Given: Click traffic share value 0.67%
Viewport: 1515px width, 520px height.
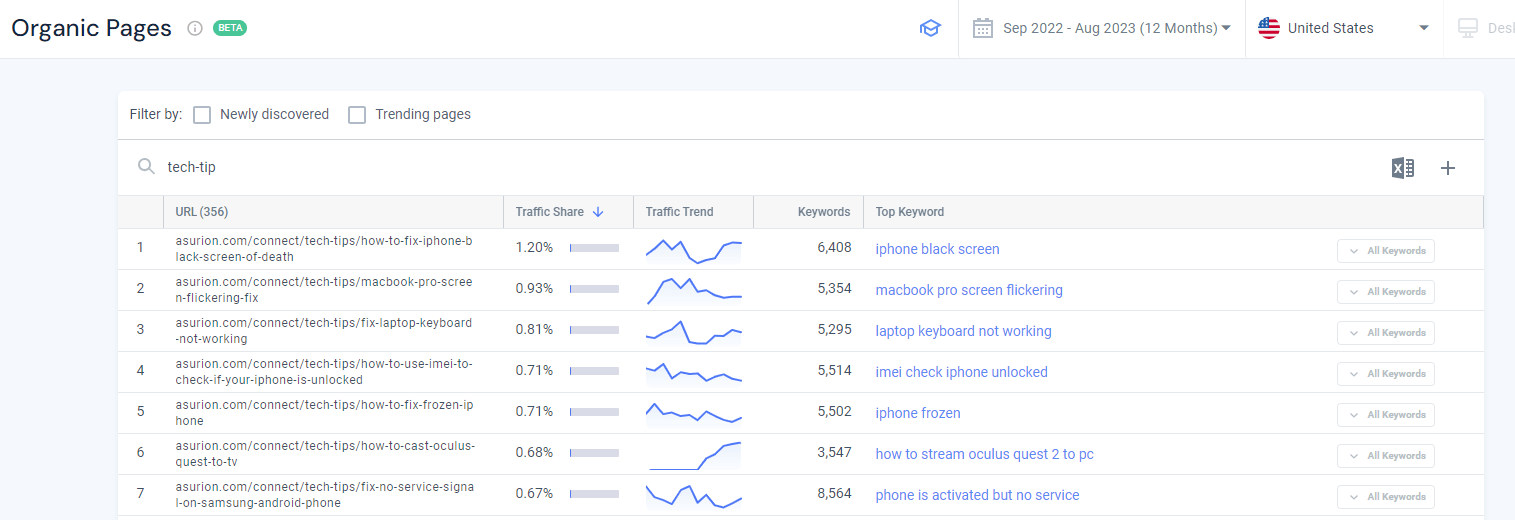Looking at the screenshot, I should coord(534,494).
